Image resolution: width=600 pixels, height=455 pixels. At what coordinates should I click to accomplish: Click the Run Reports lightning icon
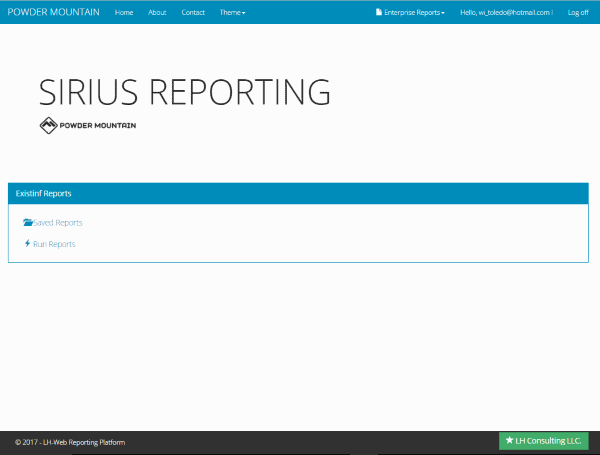tap(27, 243)
